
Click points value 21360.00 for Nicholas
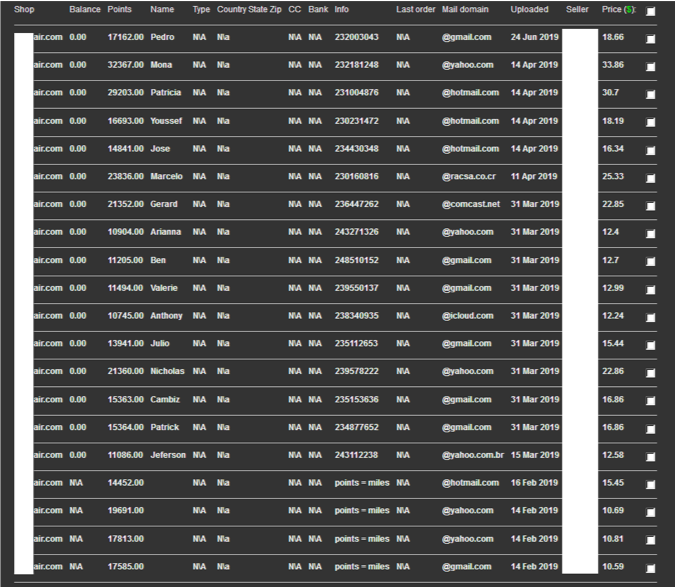[126, 371]
